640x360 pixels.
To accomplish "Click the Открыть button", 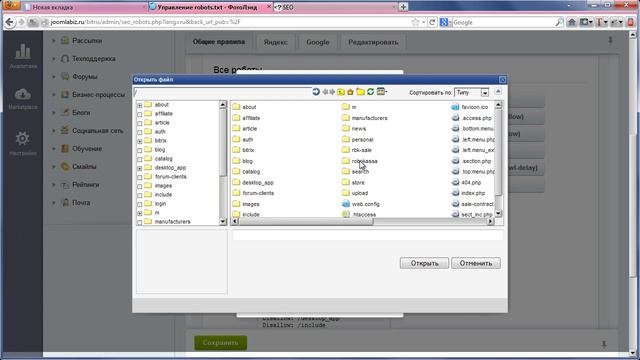I will (424, 263).
